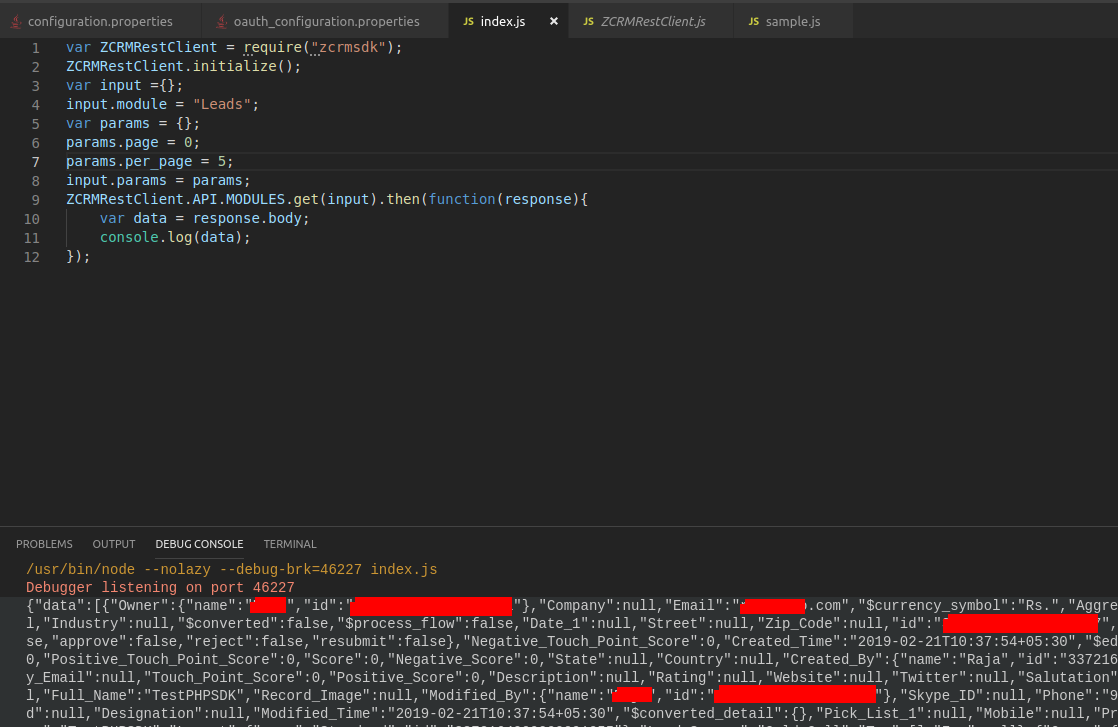Click line number 9 in the gutter
This screenshot has width=1118, height=727.
click(36, 200)
